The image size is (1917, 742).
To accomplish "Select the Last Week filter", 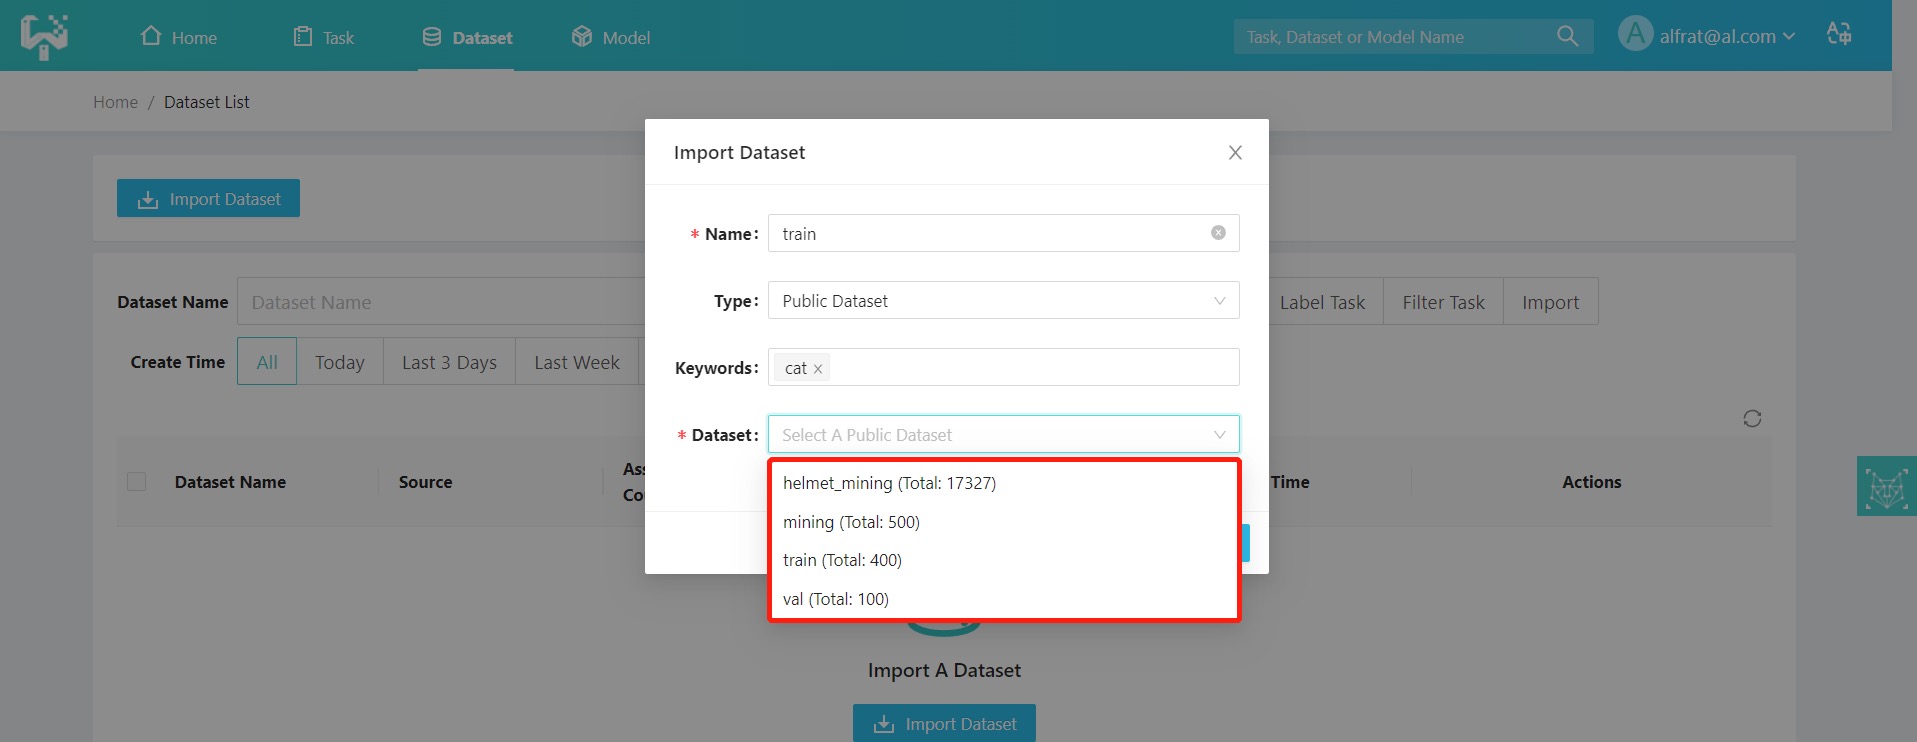I will click(x=577, y=362).
